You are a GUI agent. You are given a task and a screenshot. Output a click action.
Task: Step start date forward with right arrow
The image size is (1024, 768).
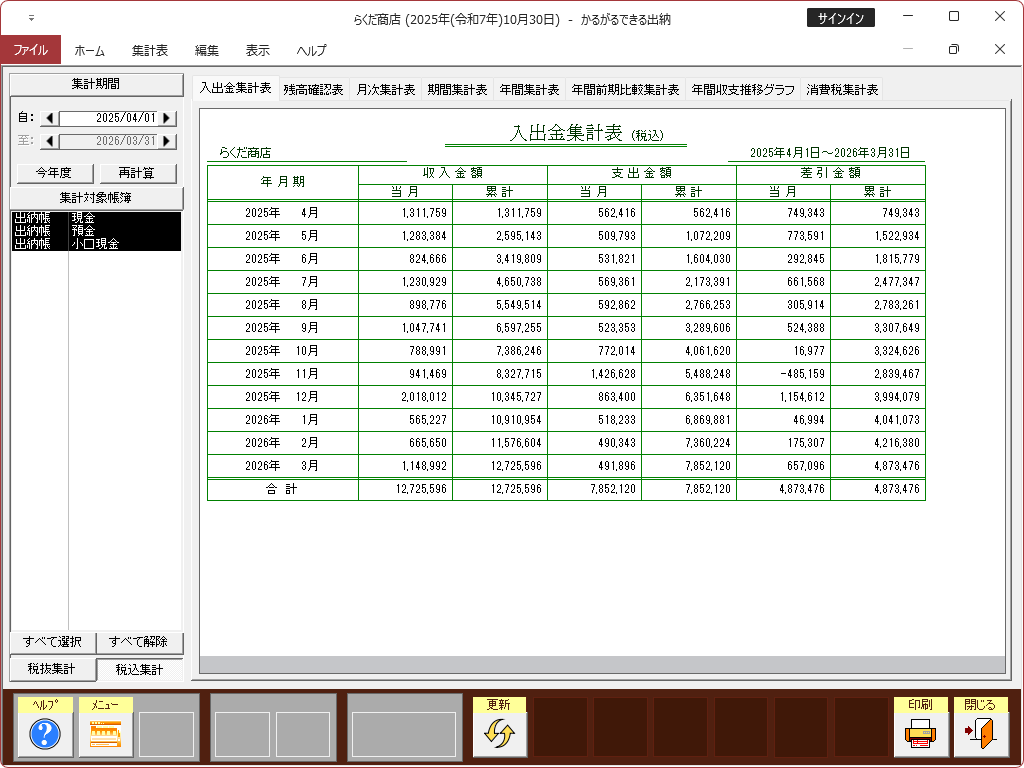point(167,118)
